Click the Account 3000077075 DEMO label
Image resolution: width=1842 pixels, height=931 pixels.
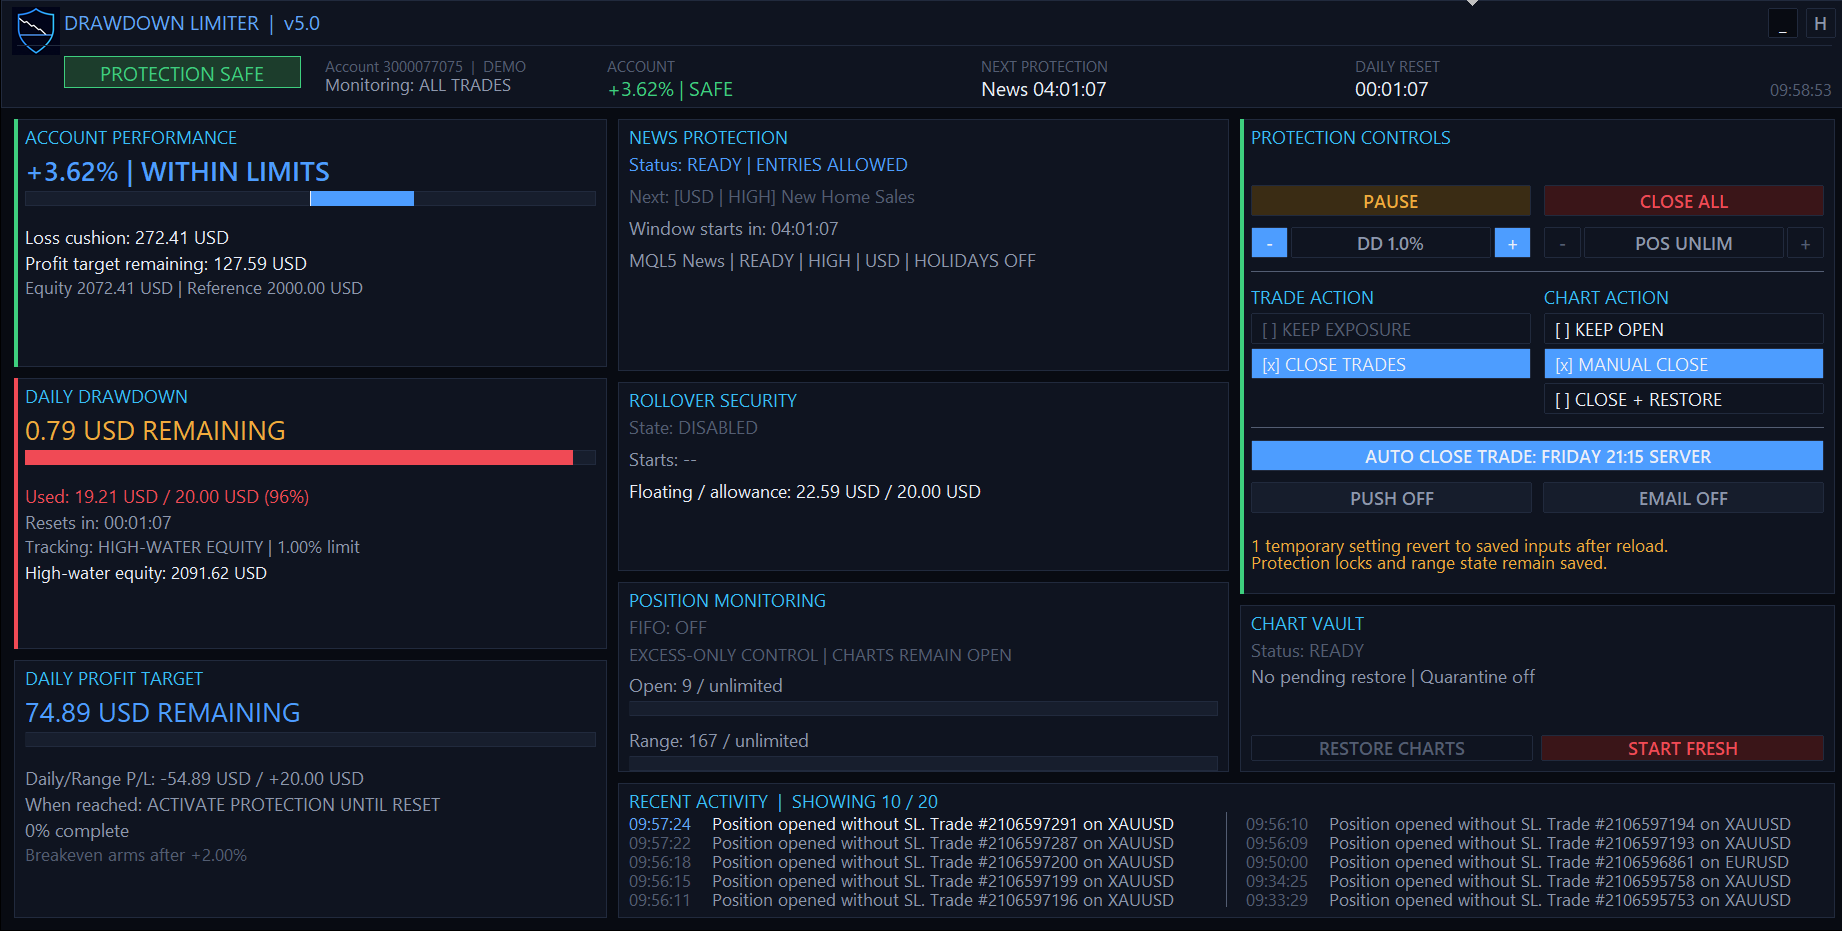click(425, 67)
